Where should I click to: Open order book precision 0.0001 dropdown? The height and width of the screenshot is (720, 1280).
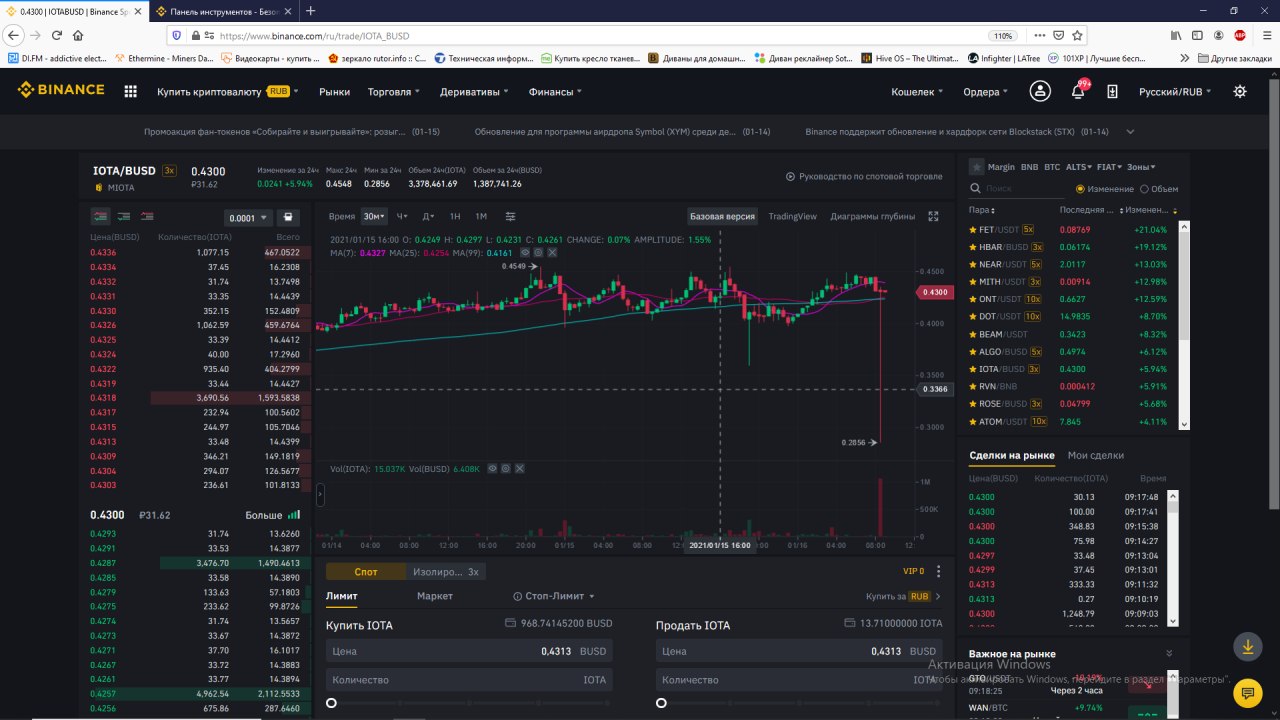point(248,217)
